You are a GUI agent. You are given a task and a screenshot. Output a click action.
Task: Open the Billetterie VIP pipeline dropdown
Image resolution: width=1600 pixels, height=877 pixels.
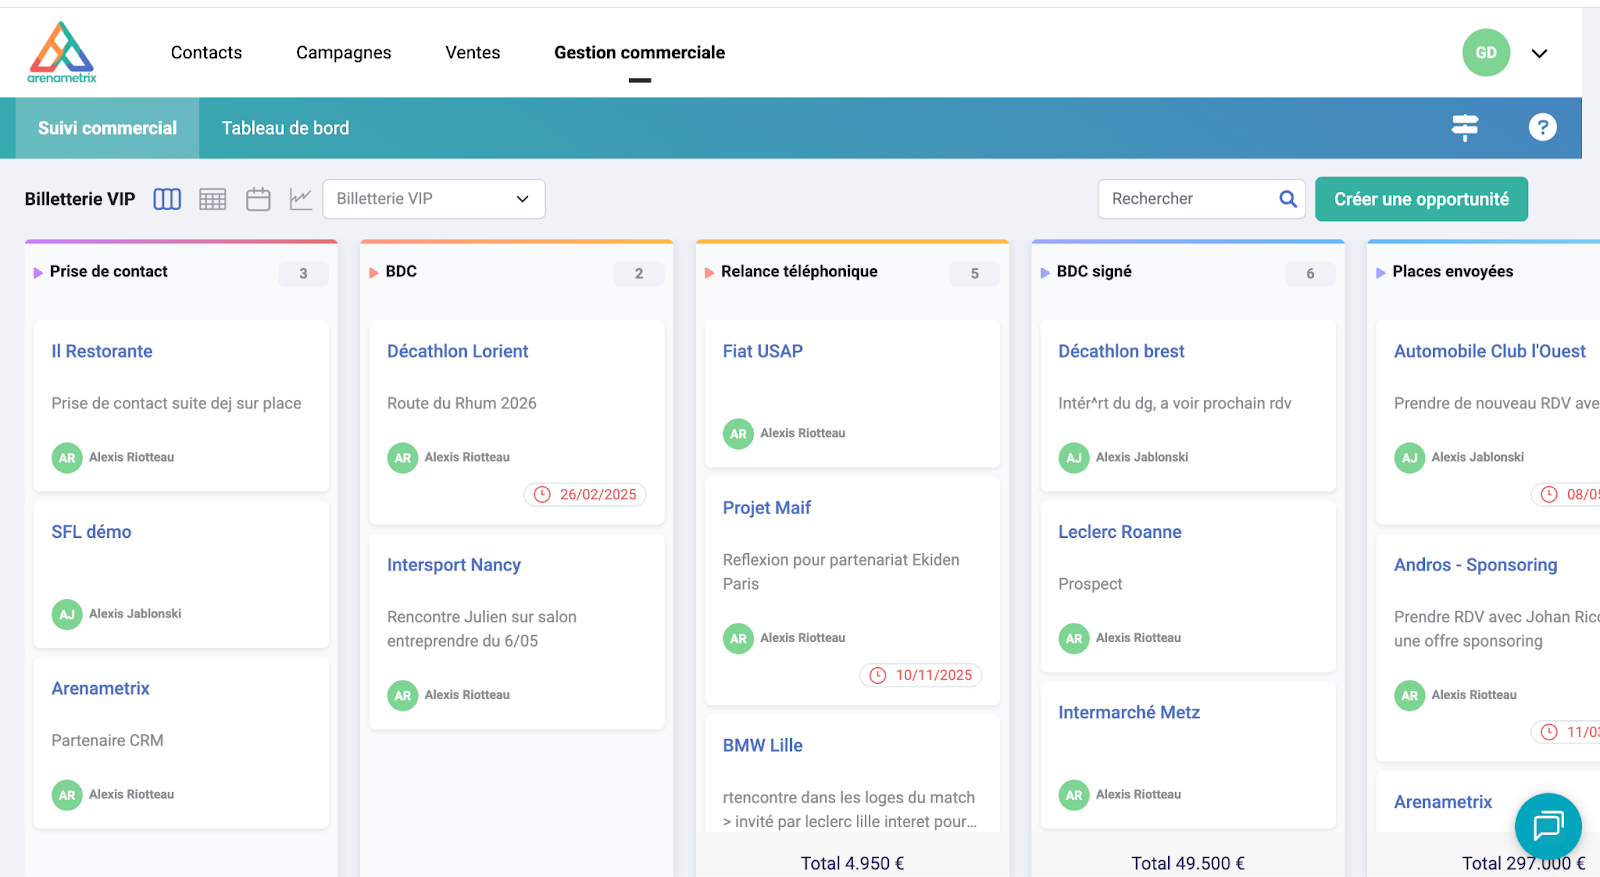tap(434, 199)
